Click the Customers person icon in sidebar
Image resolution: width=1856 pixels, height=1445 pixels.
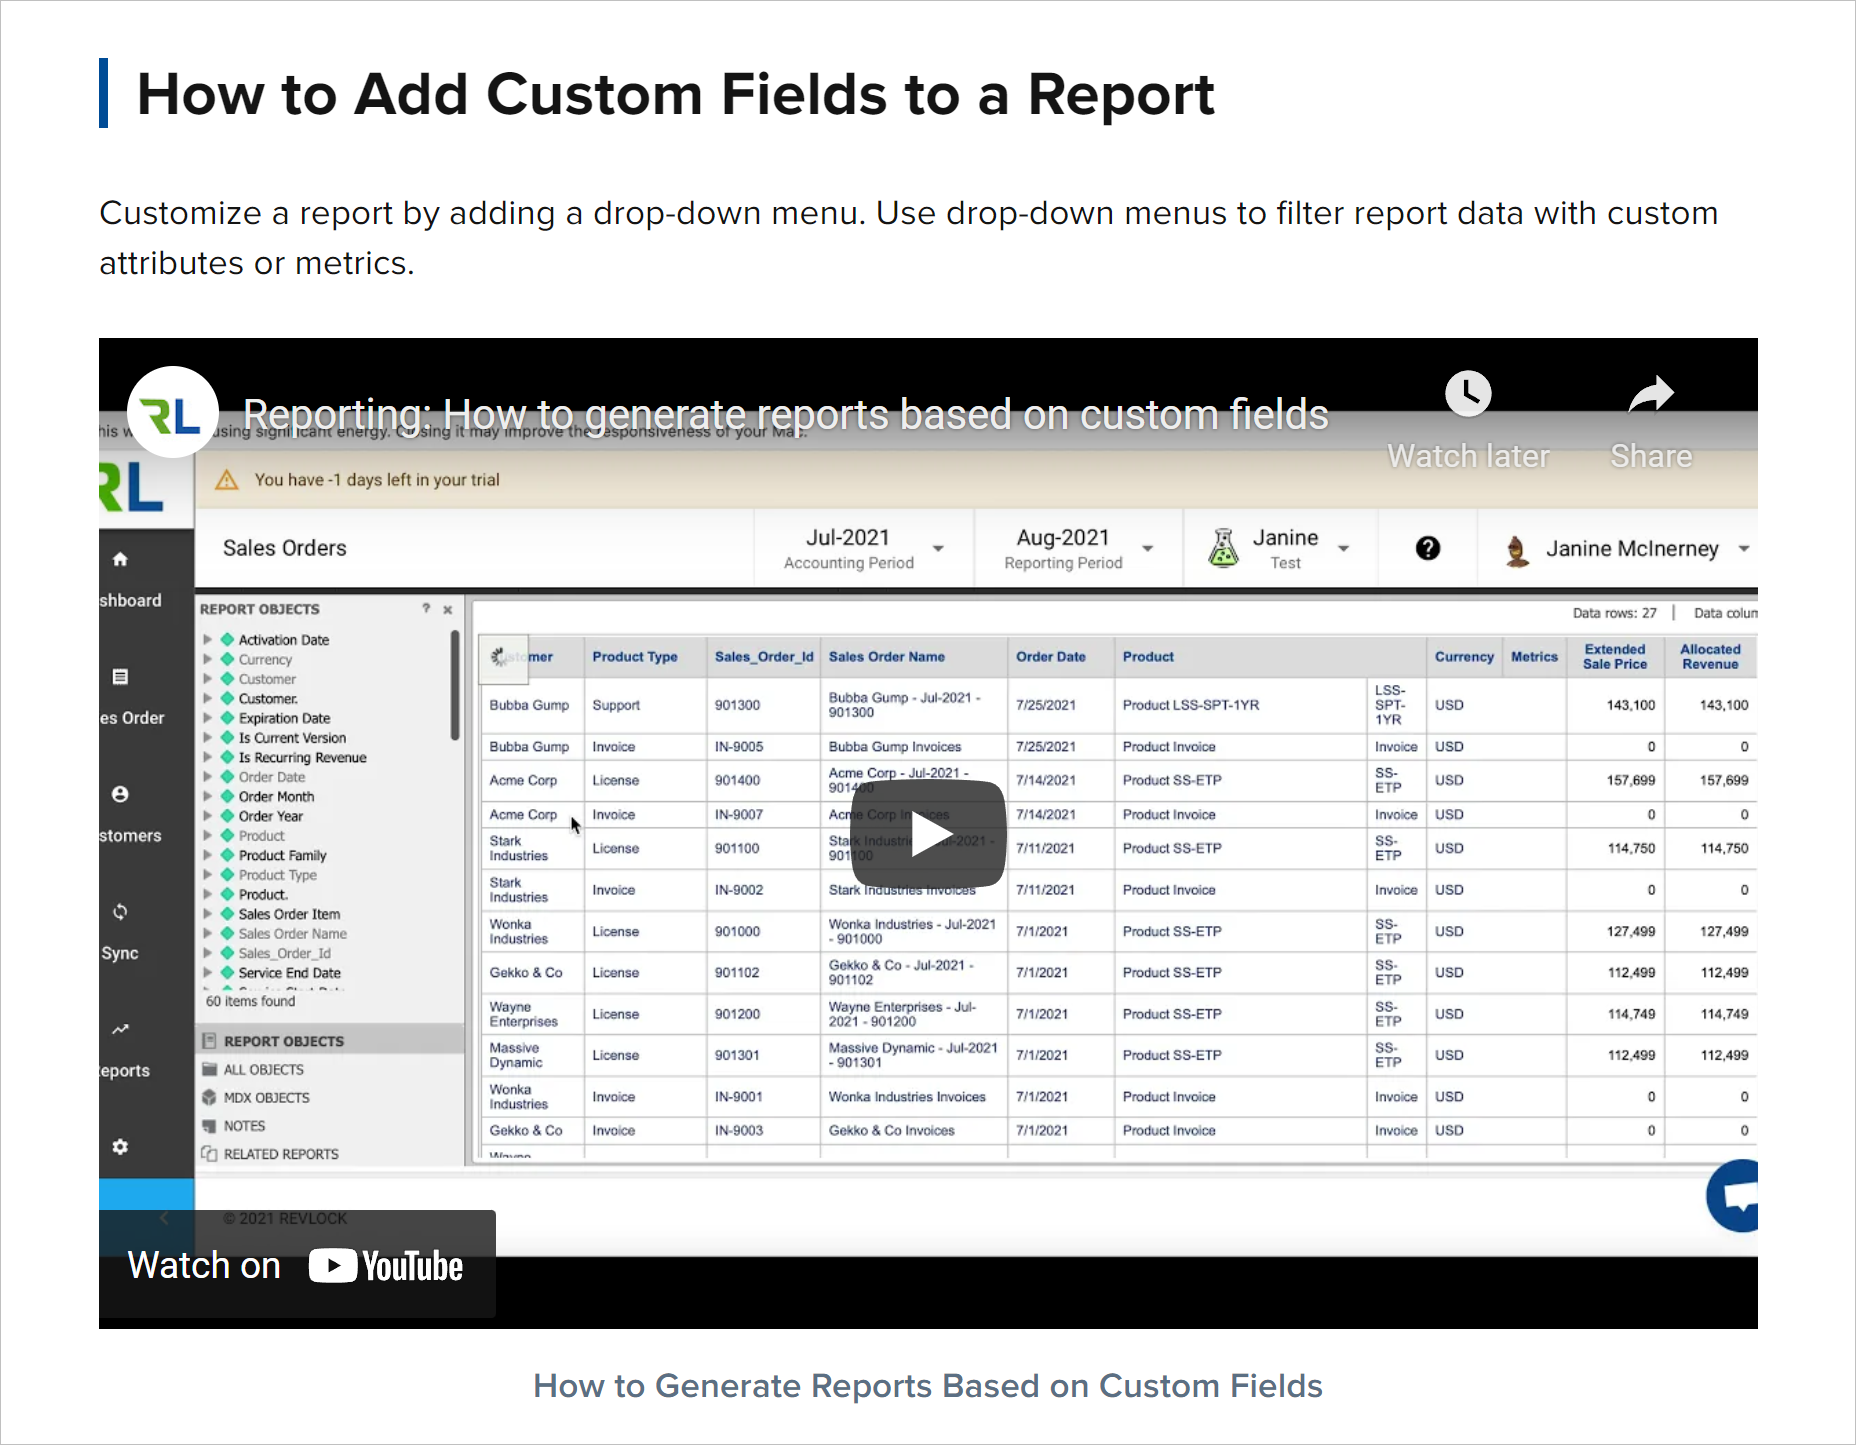[x=120, y=794]
